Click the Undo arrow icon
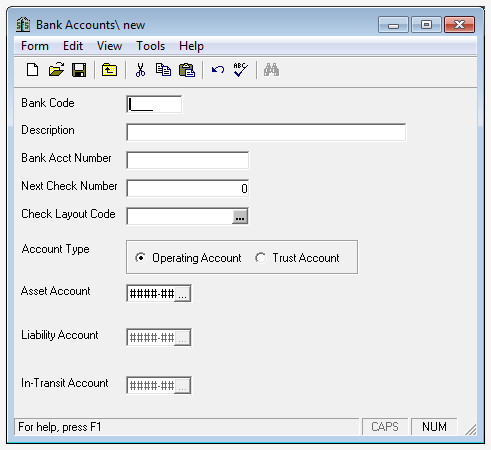Image resolution: width=491 pixels, height=450 pixels. (218, 70)
